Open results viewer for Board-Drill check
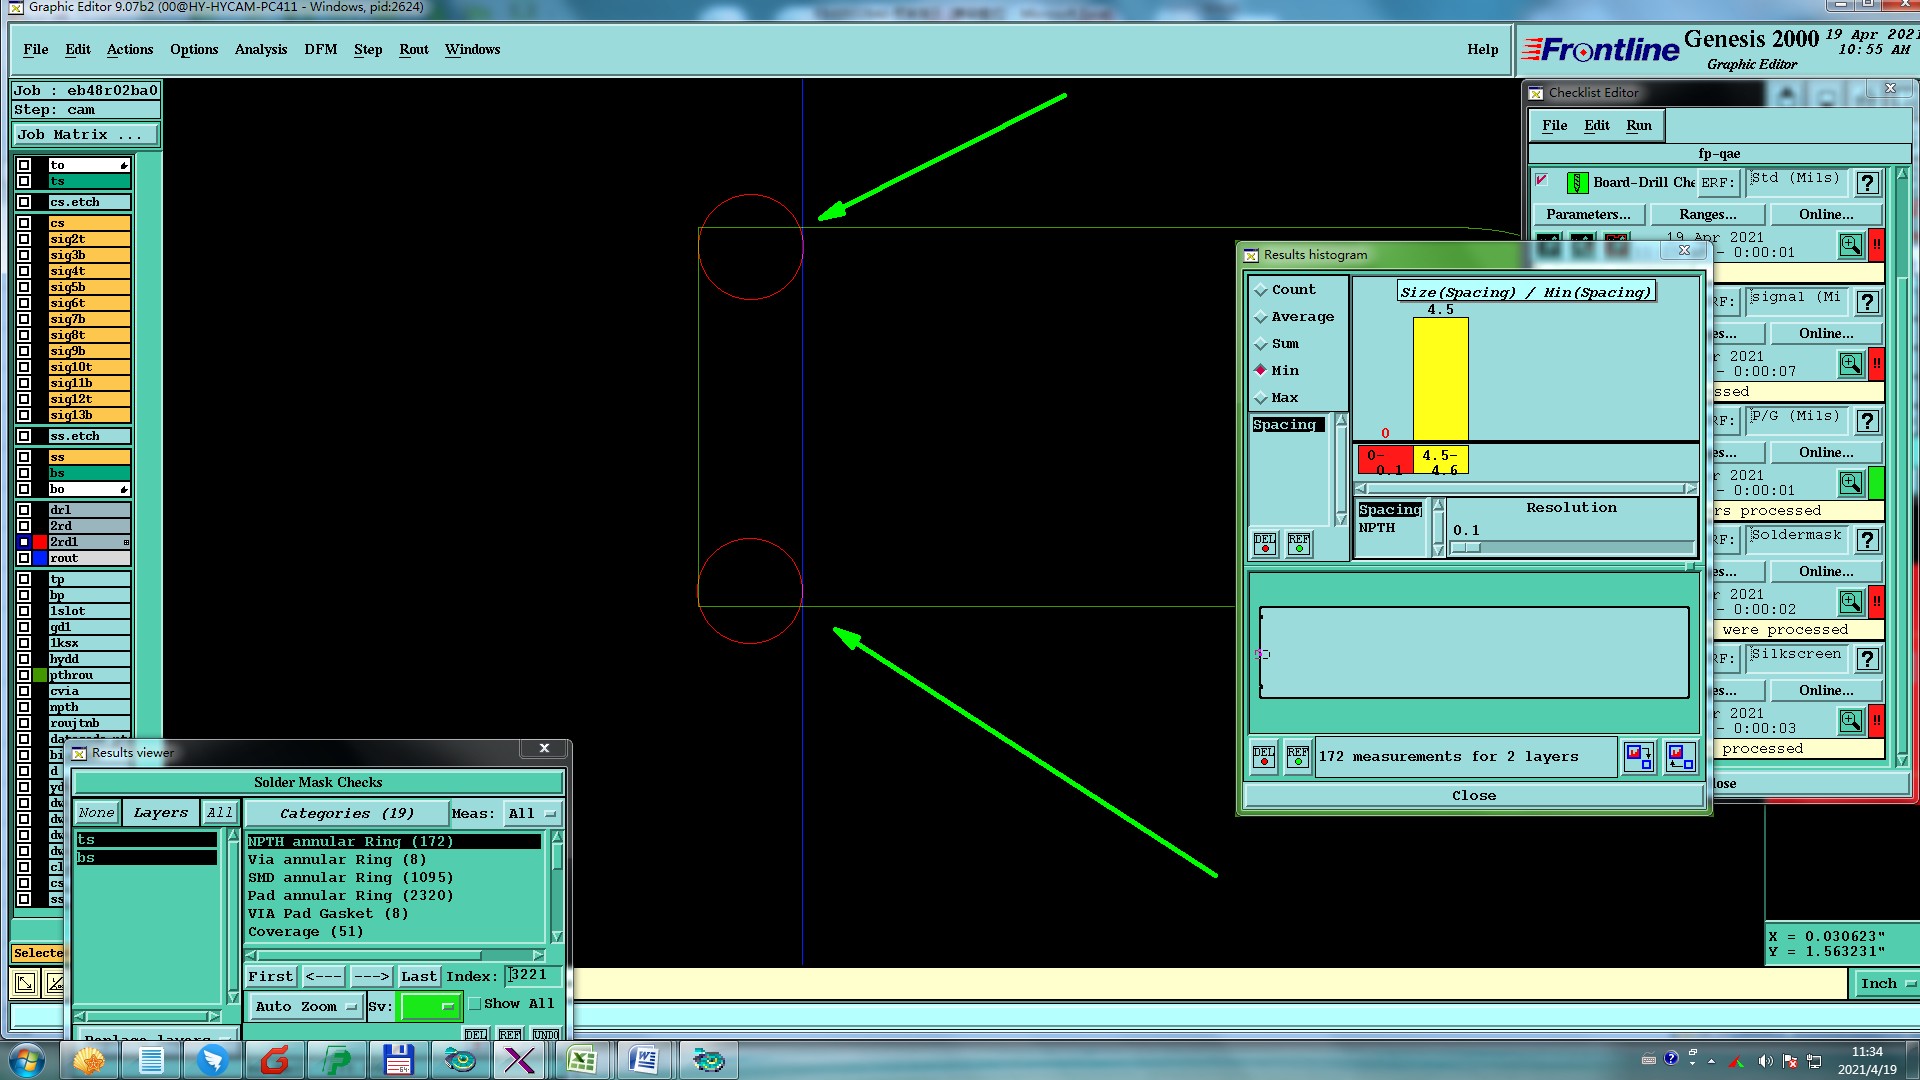The image size is (1920, 1080). (x=1850, y=244)
